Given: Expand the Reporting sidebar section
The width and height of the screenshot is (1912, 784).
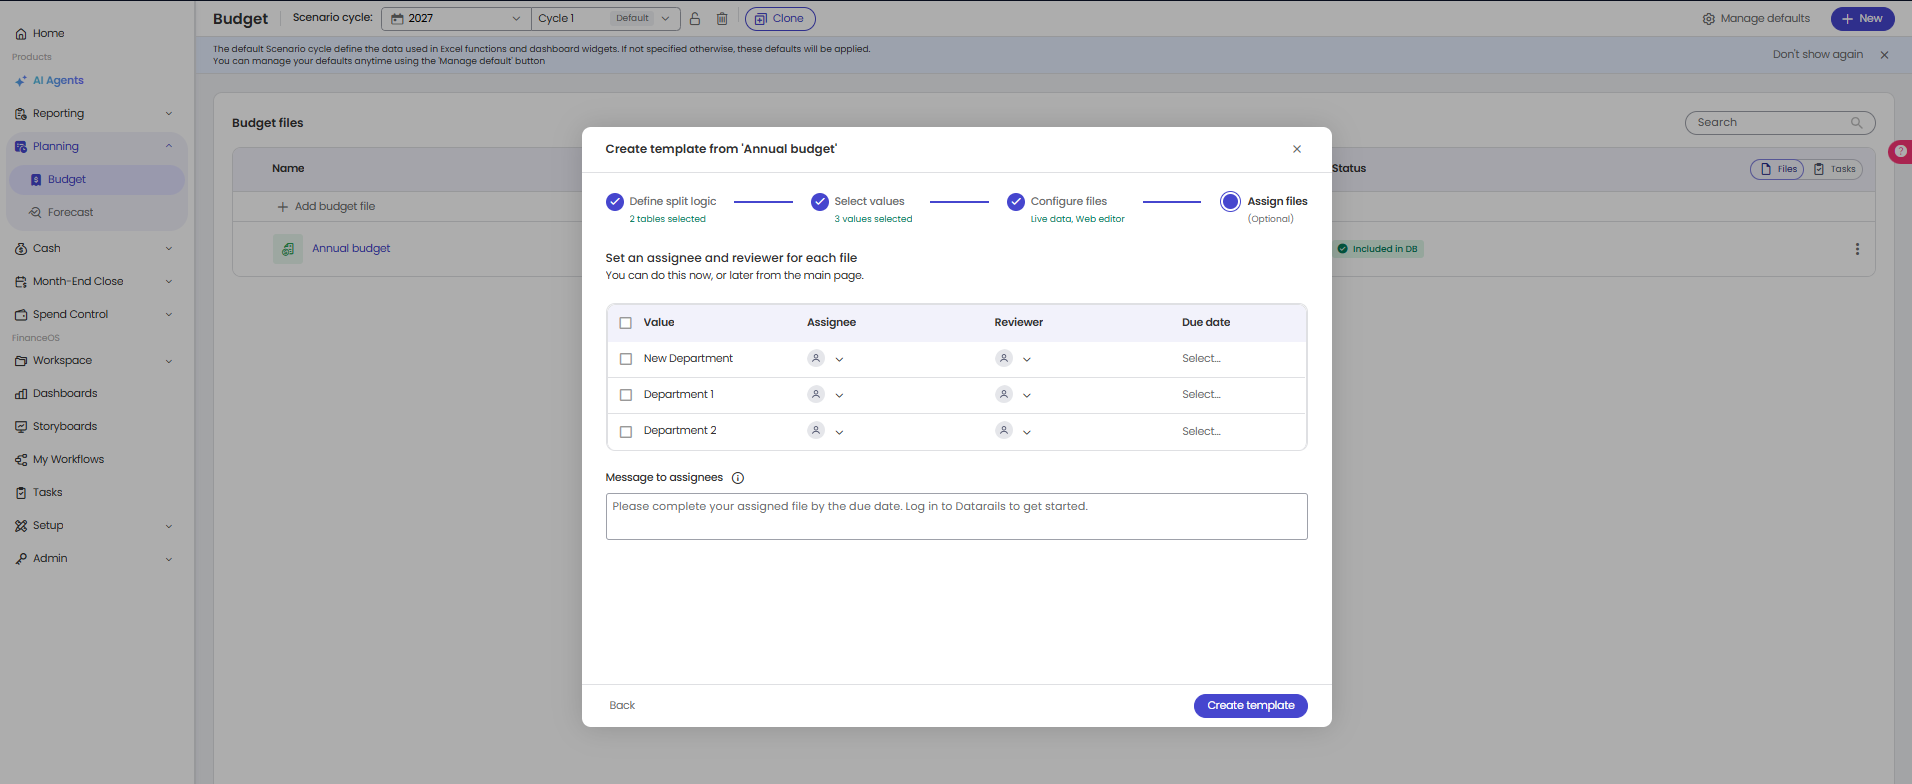Looking at the screenshot, I should click(x=169, y=114).
